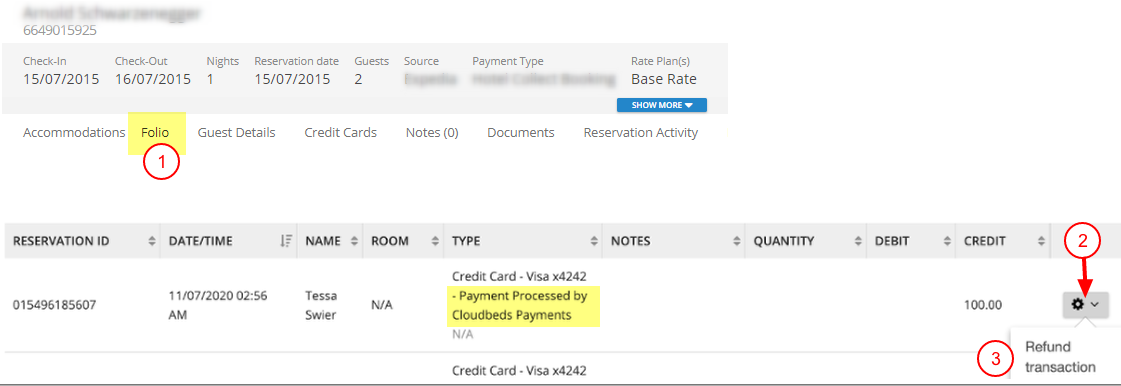Open the Folio tab
This screenshot has width=1121, height=386.
coord(155,132)
